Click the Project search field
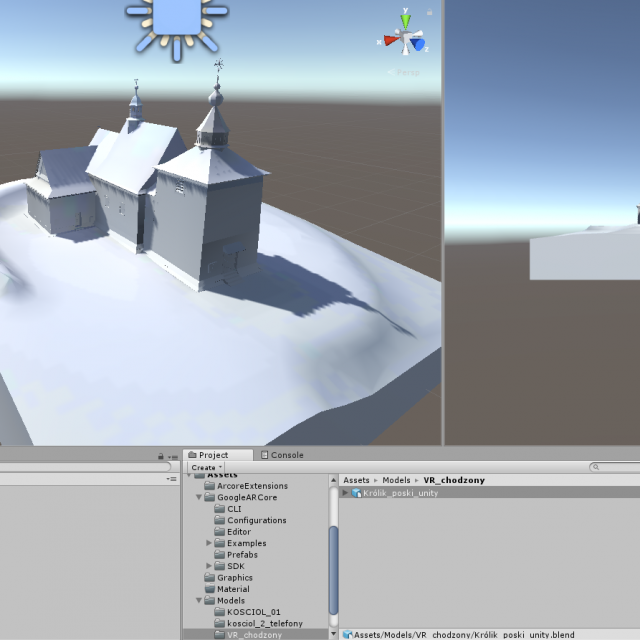640x640 pixels. 615,467
